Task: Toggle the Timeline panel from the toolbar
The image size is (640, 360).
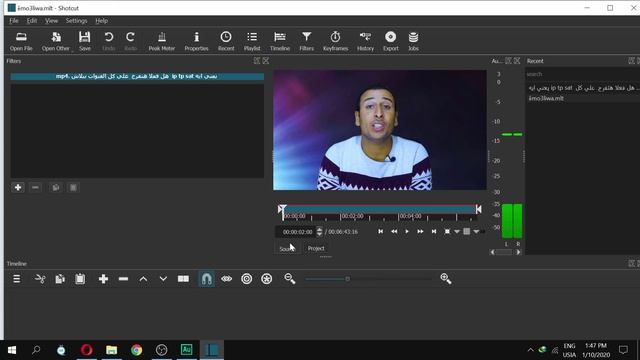Action: (x=280, y=41)
